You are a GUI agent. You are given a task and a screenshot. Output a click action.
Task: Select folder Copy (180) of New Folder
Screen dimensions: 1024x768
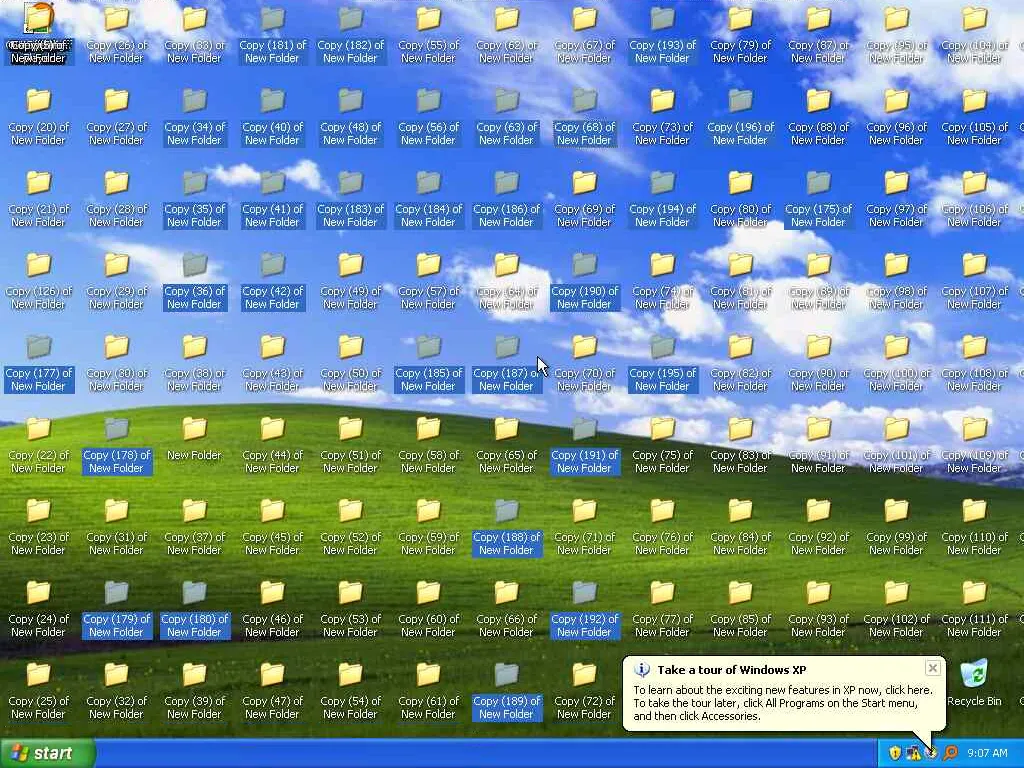194,609
